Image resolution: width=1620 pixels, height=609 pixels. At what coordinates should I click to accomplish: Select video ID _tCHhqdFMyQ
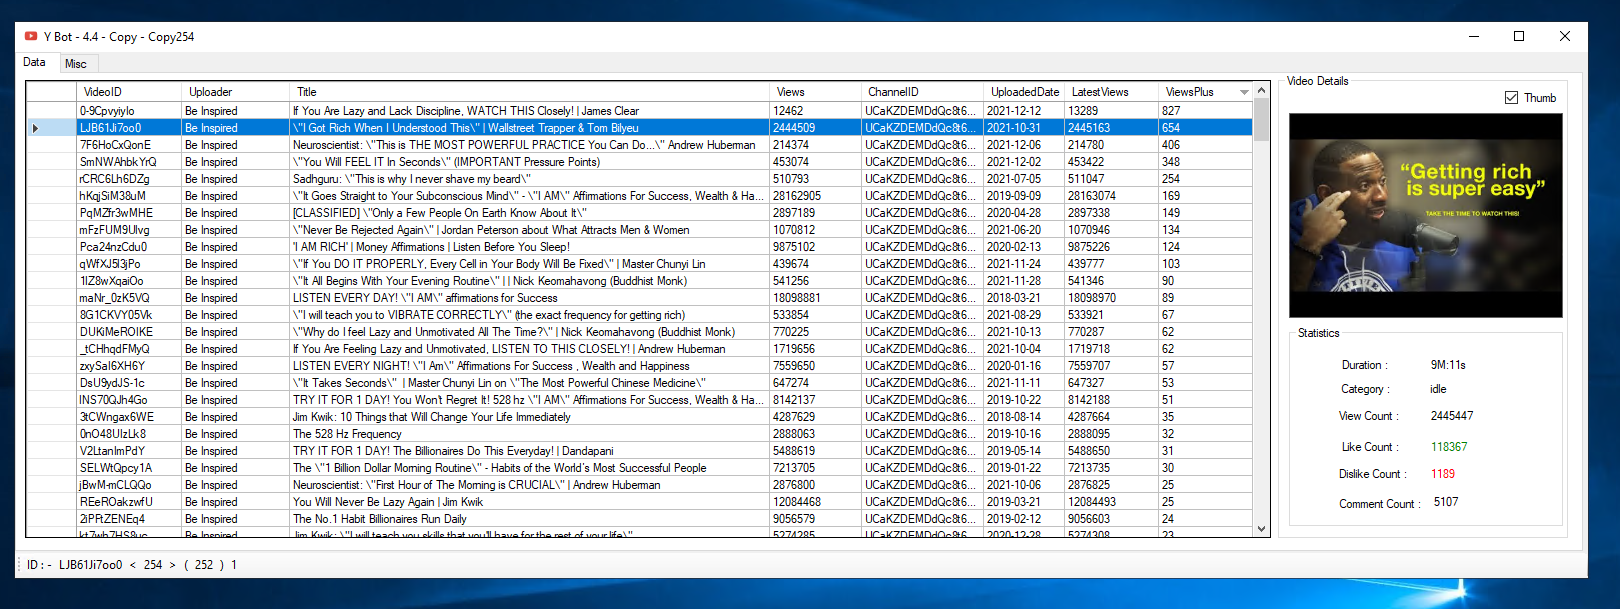(x=114, y=349)
